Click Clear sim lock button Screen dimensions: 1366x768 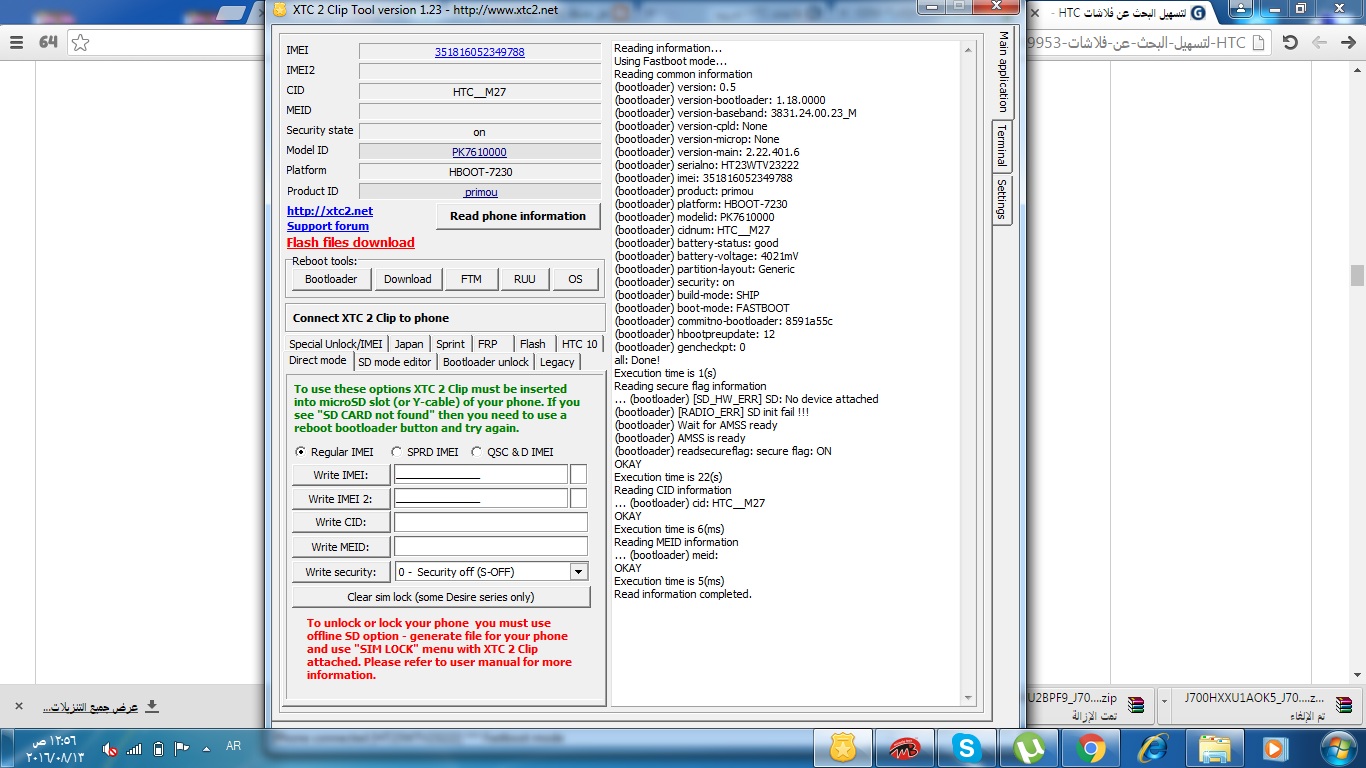point(441,597)
